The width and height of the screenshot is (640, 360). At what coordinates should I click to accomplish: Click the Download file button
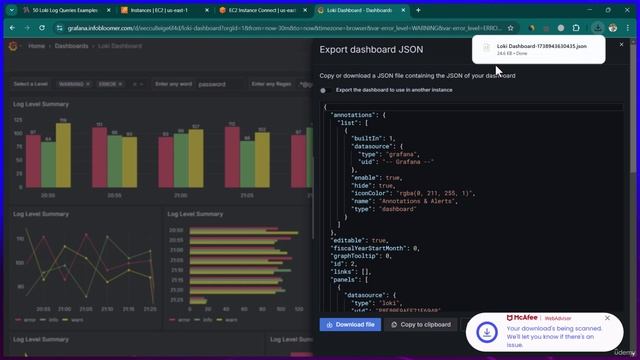click(350, 324)
